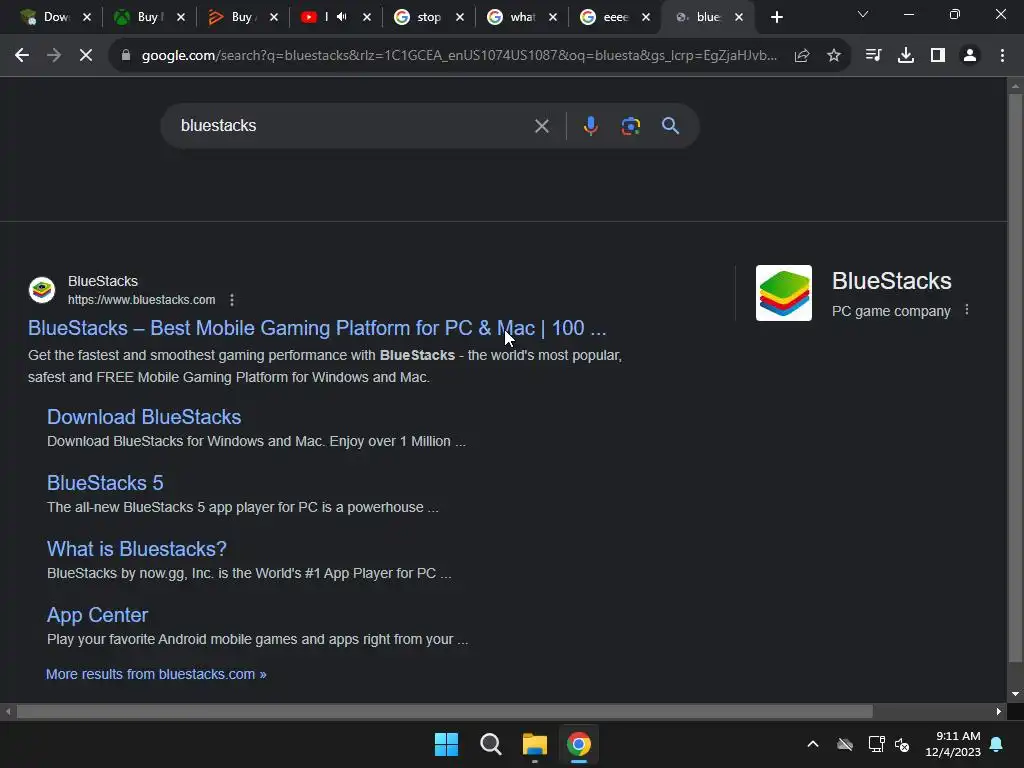This screenshot has height=768, width=1024.
Task: Click the vertical scrollbar thumb
Action: 1015,377
